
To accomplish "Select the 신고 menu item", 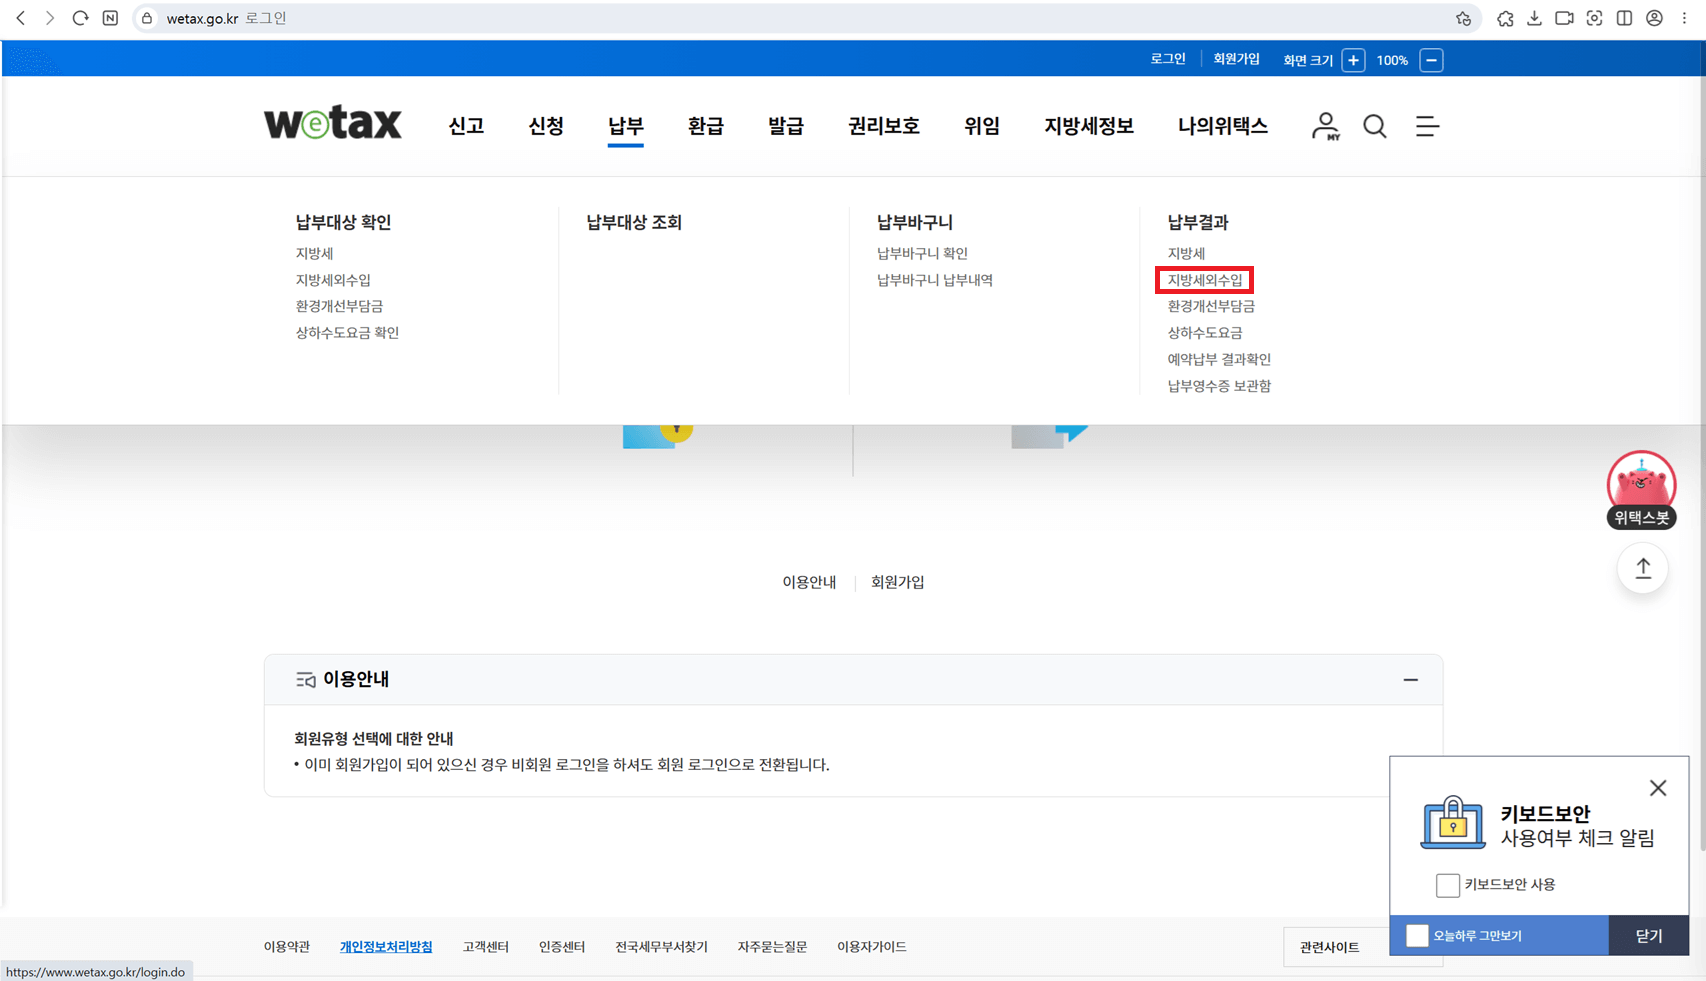I will coord(466,126).
